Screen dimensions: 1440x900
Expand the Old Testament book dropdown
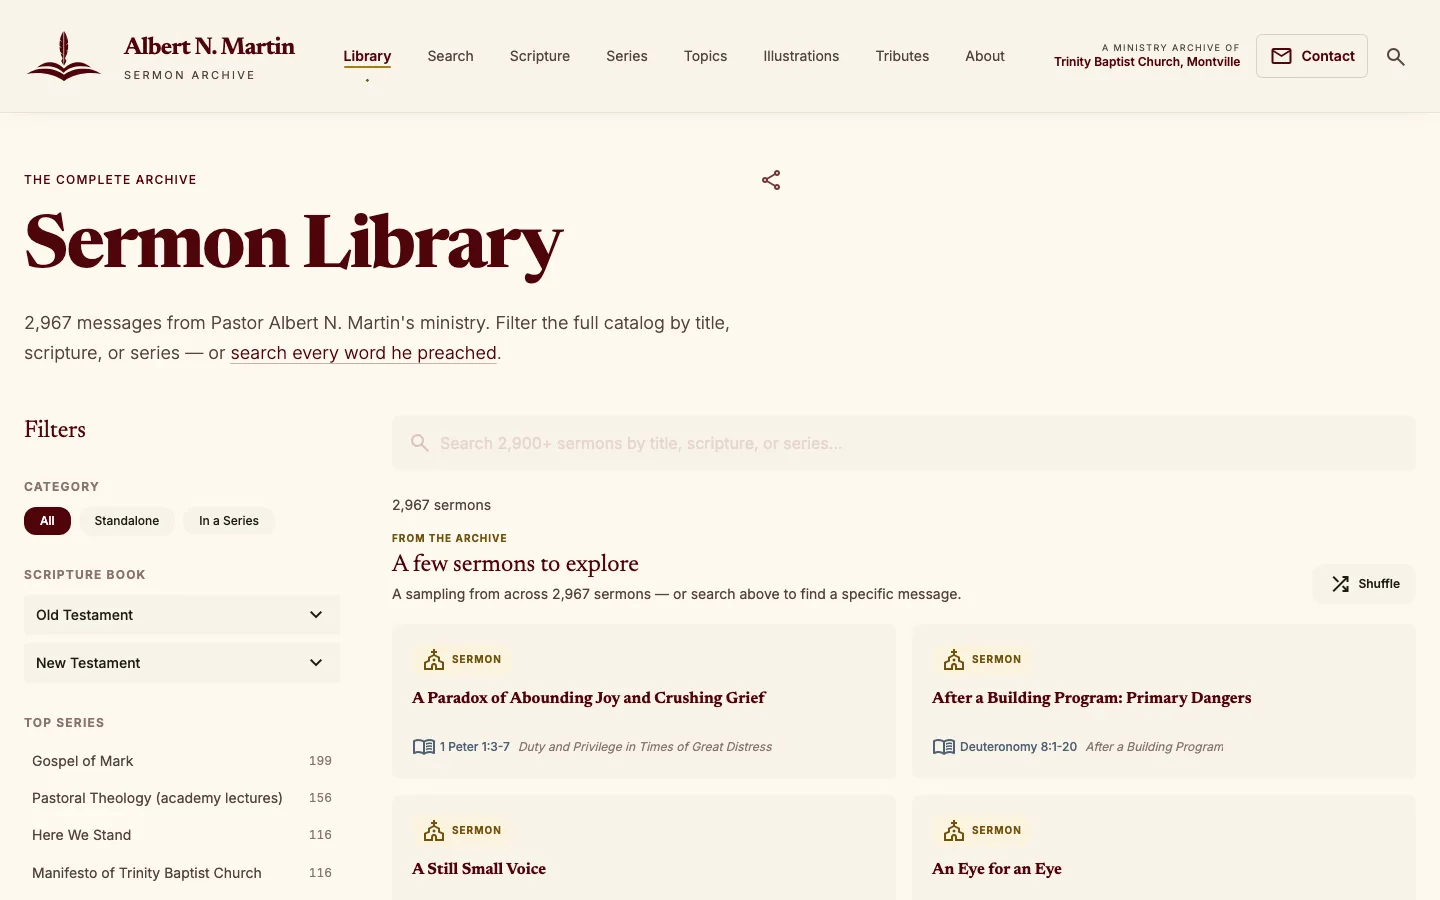click(182, 615)
